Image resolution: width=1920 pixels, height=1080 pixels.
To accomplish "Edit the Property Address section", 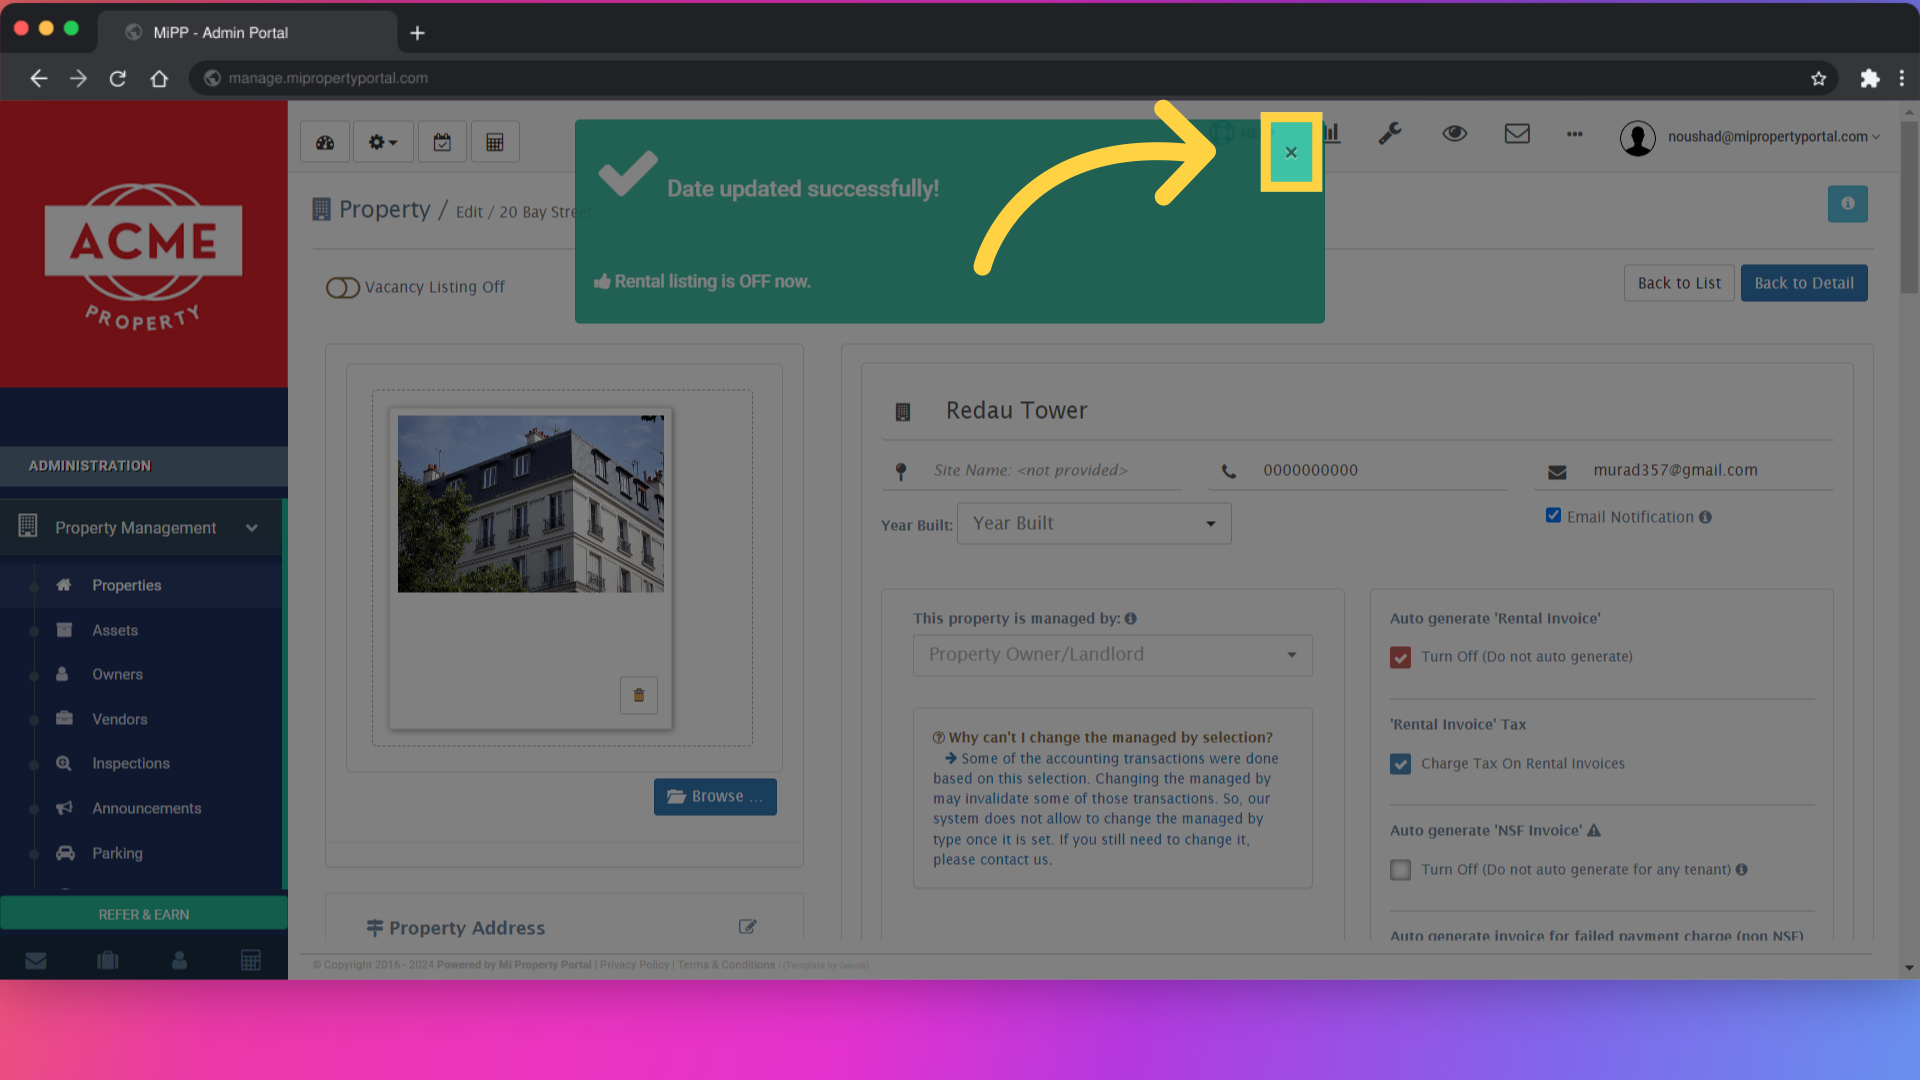I will (x=747, y=927).
